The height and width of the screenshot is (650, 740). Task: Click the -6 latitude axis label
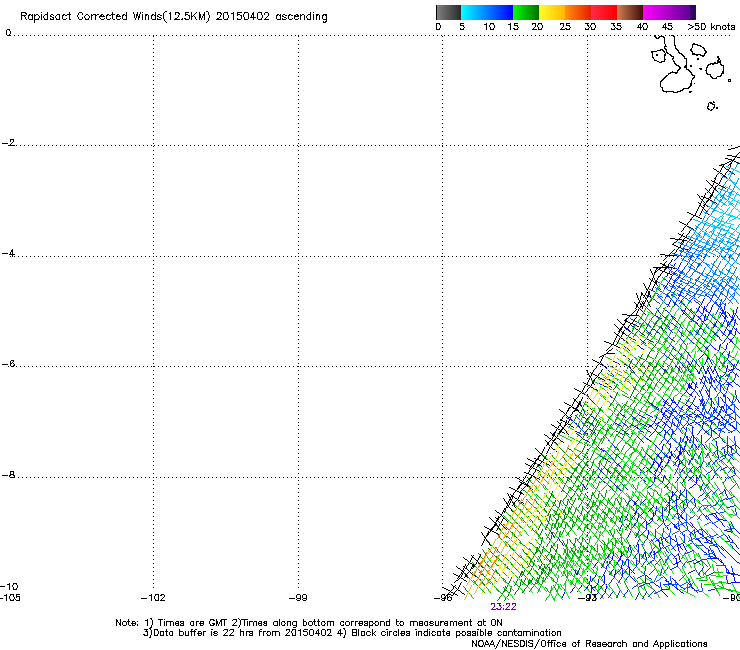(8, 364)
